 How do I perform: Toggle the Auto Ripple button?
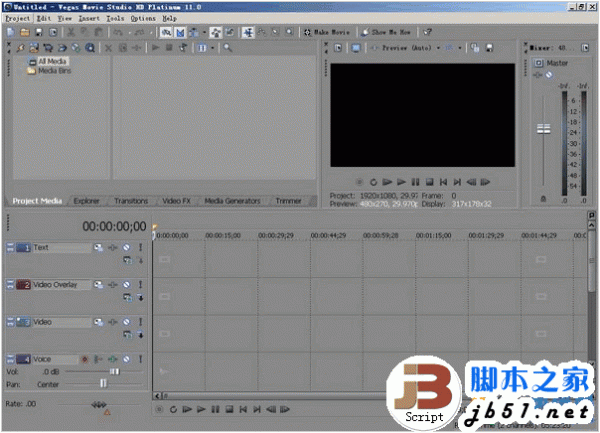pos(194,33)
